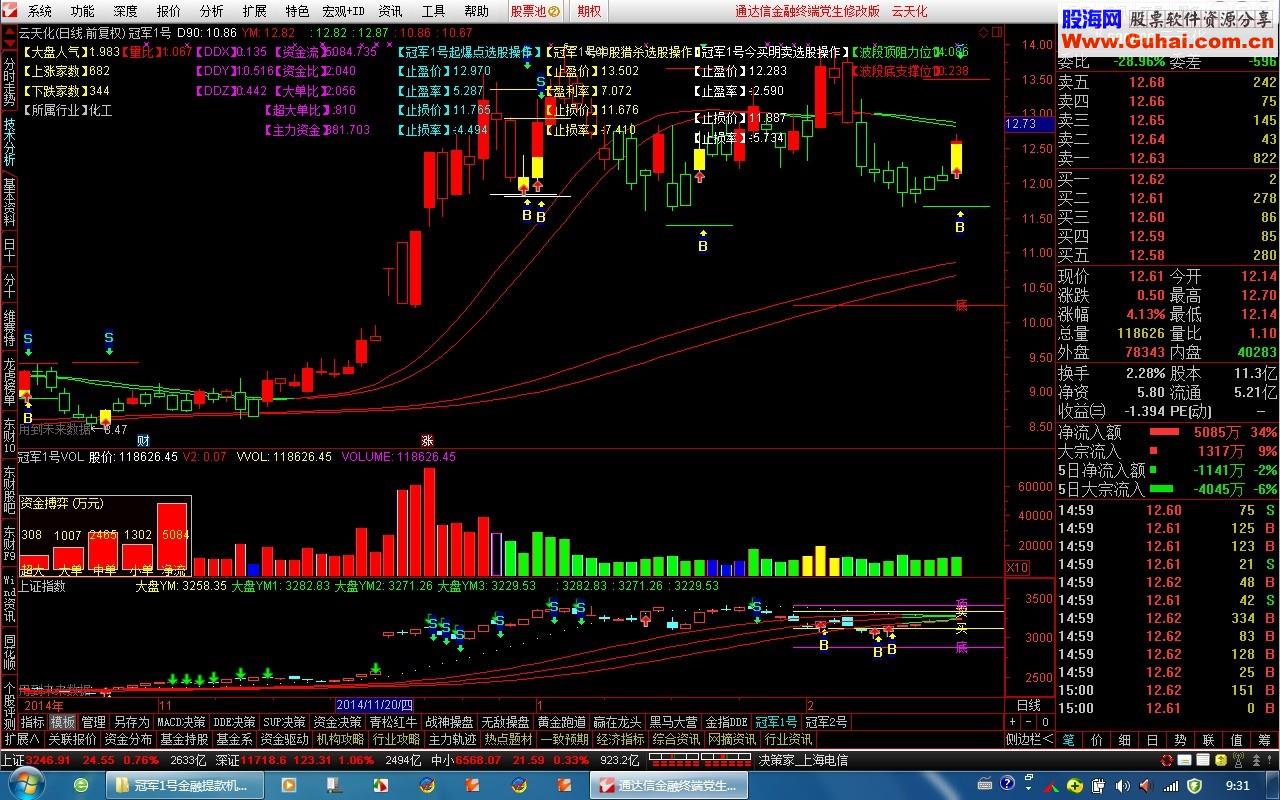Click the double up-arrows icon in status bar
The image size is (1280, 800).
1255,760
